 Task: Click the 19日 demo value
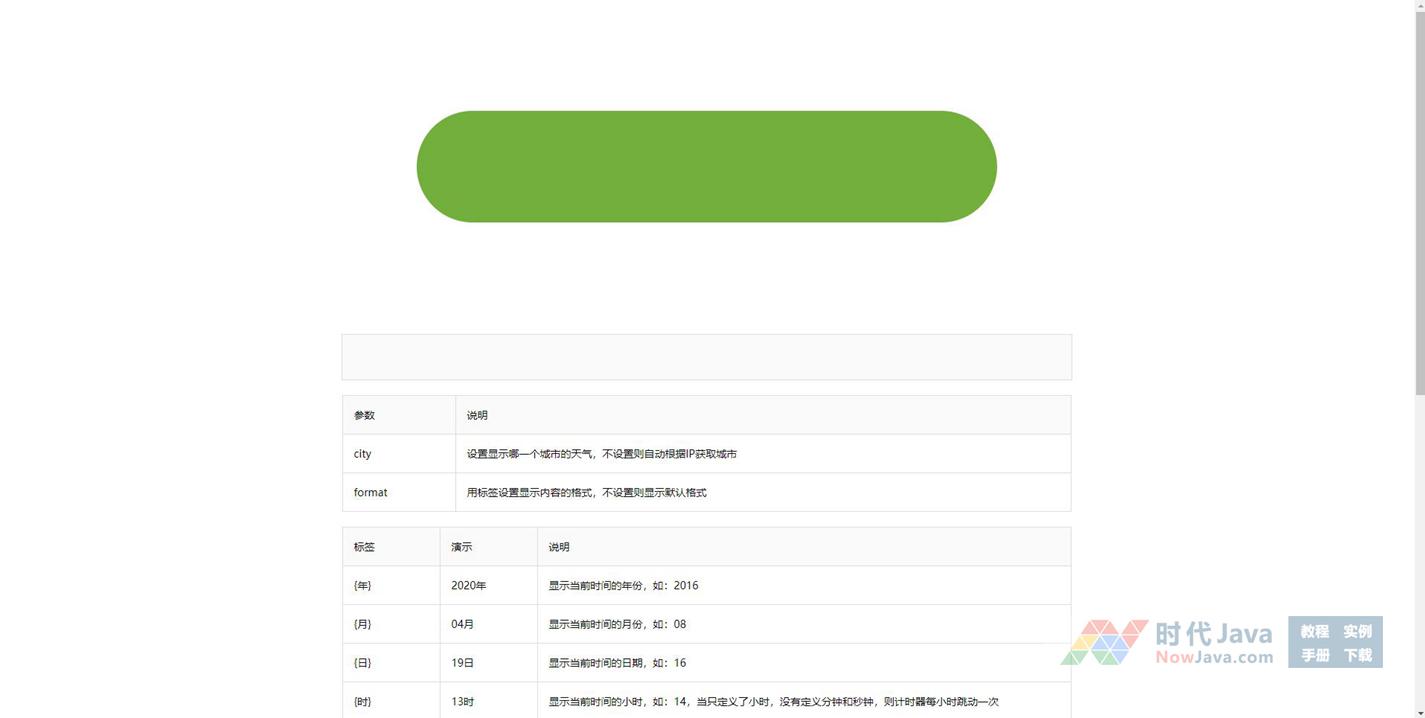[x=463, y=663]
